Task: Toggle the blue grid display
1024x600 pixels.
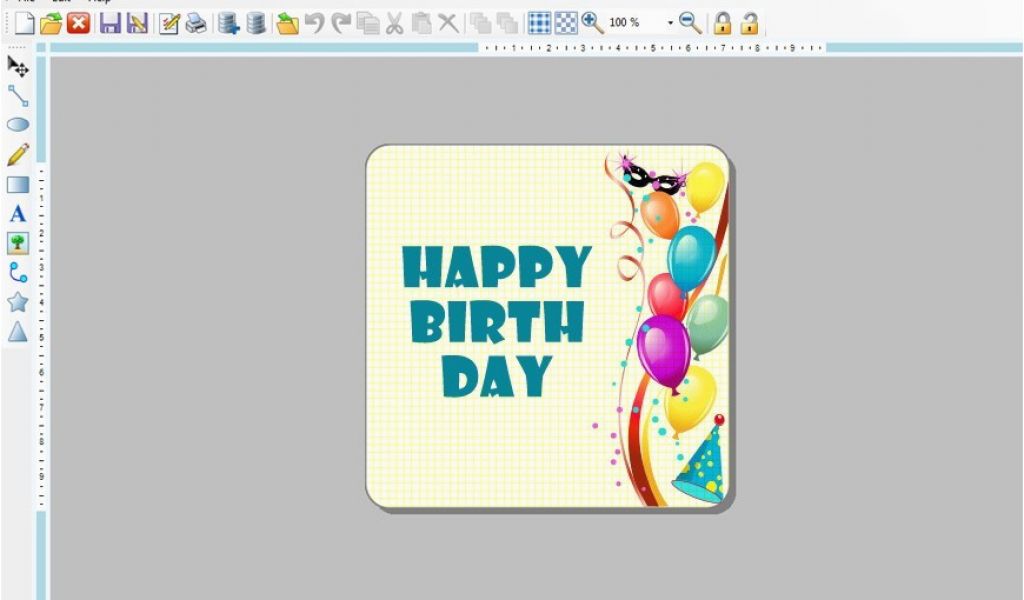Action: (x=539, y=24)
